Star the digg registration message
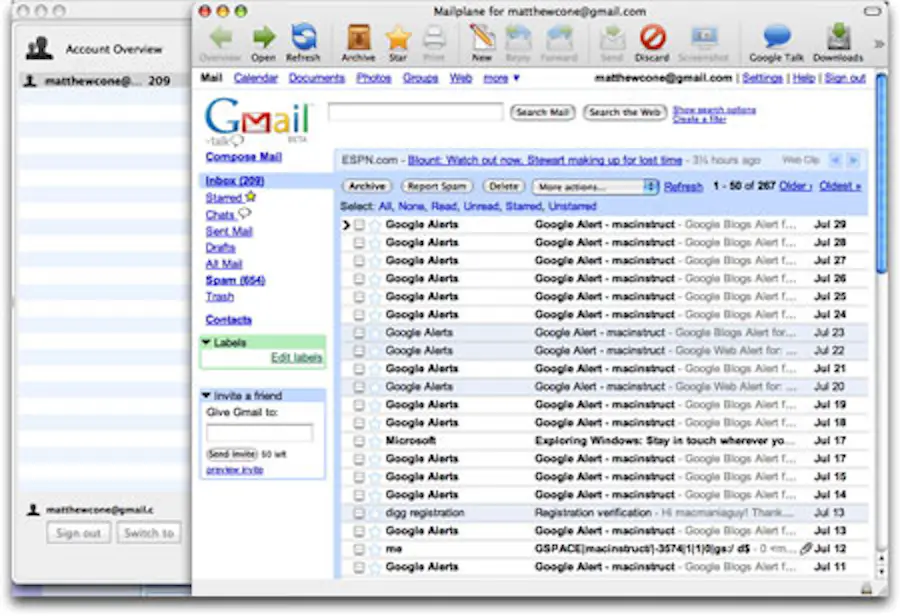900x616 pixels. pos(375,512)
